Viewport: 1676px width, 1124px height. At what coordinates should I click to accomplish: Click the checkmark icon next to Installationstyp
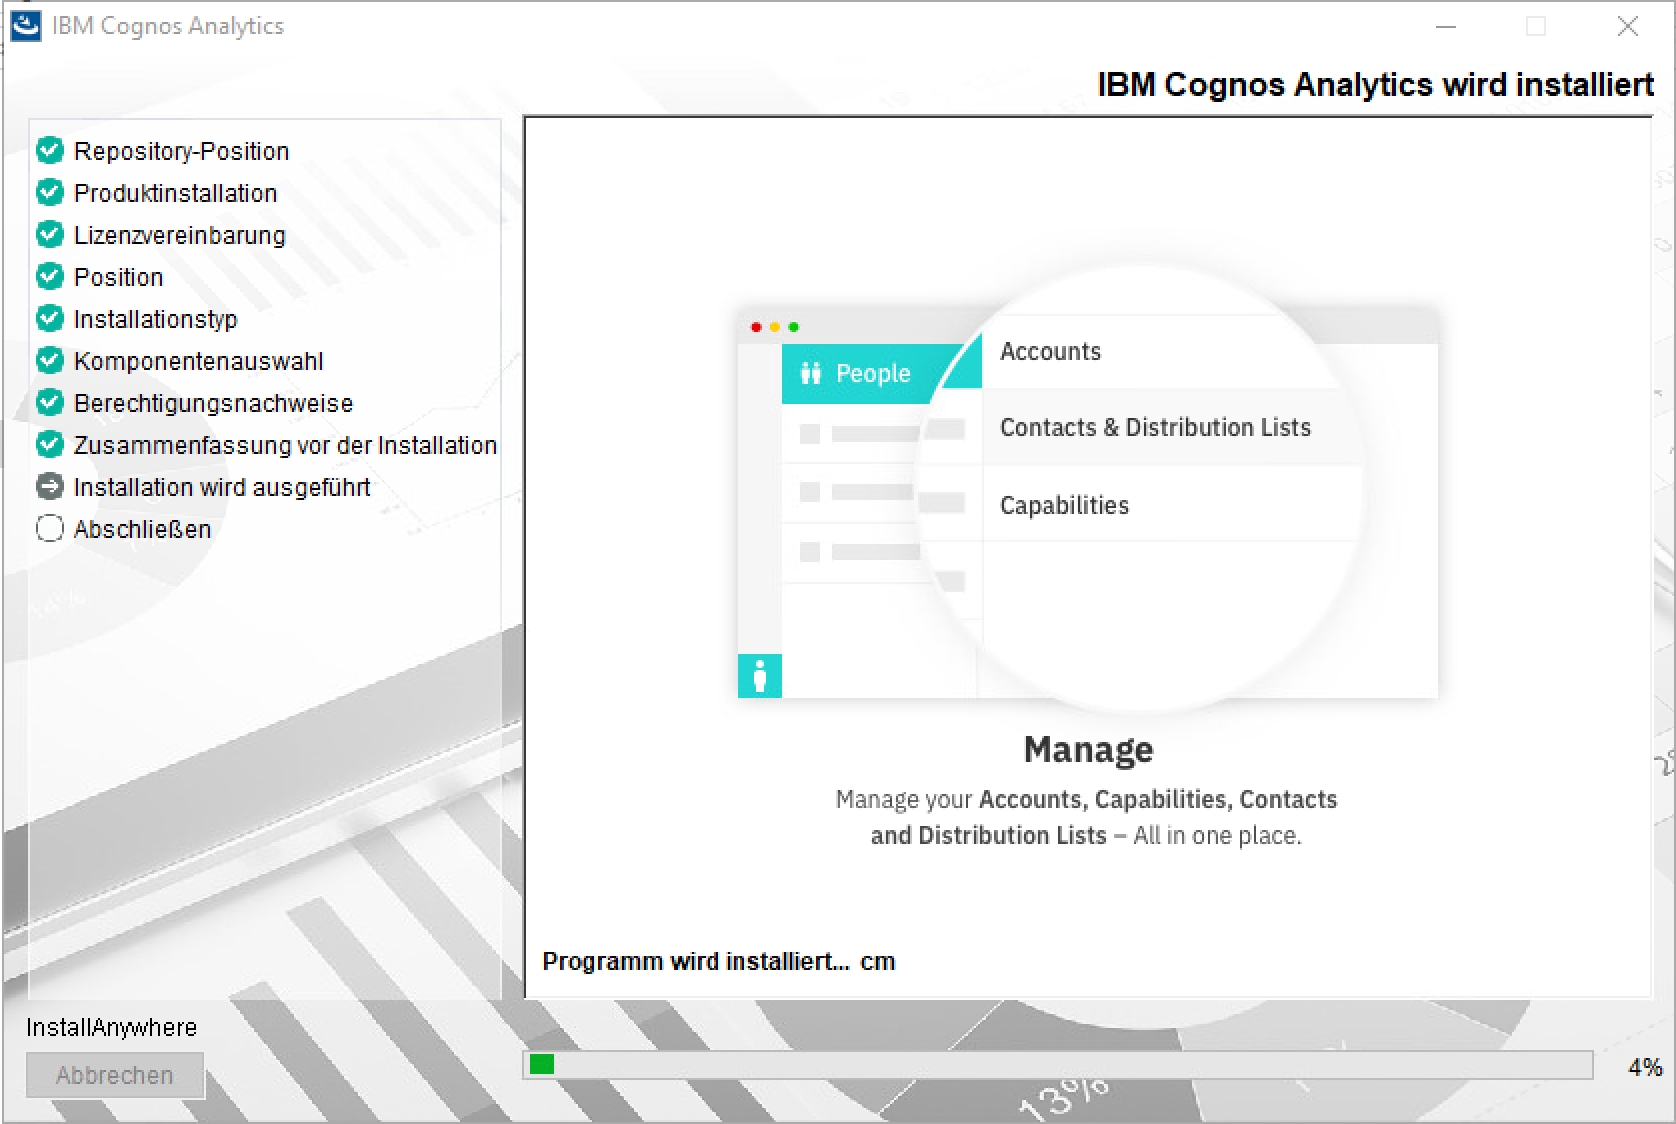coord(50,319)
